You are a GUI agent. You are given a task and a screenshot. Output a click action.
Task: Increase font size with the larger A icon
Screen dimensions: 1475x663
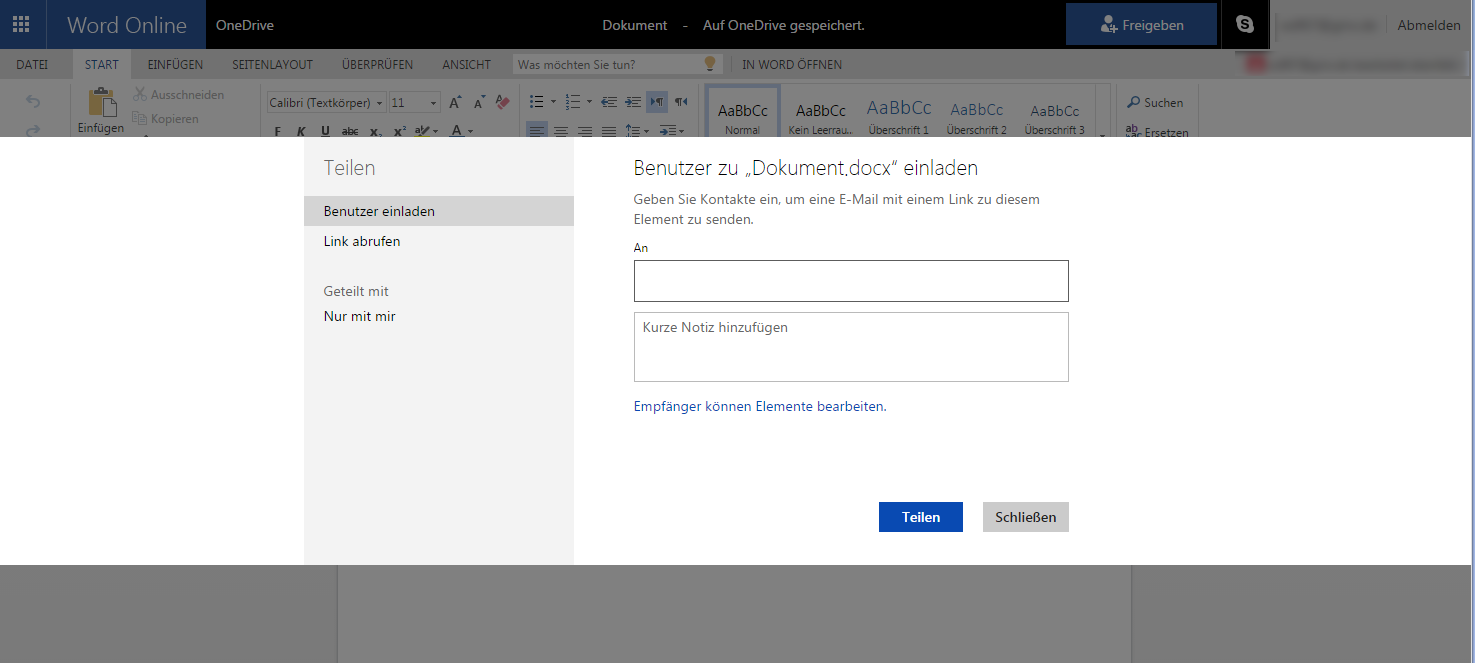tap(455, 103)
